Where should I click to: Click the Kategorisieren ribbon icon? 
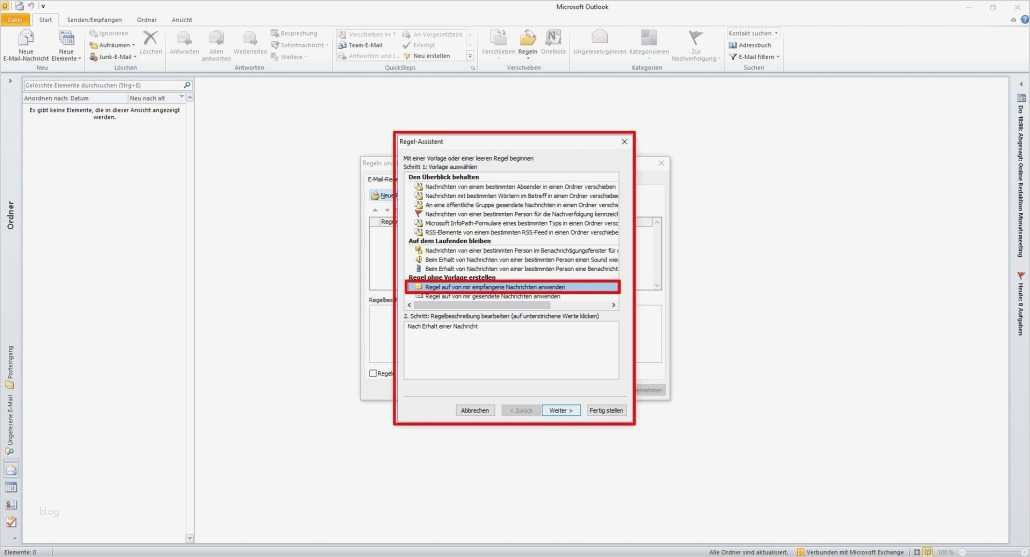pyautogui.click(x=649, y=37)
